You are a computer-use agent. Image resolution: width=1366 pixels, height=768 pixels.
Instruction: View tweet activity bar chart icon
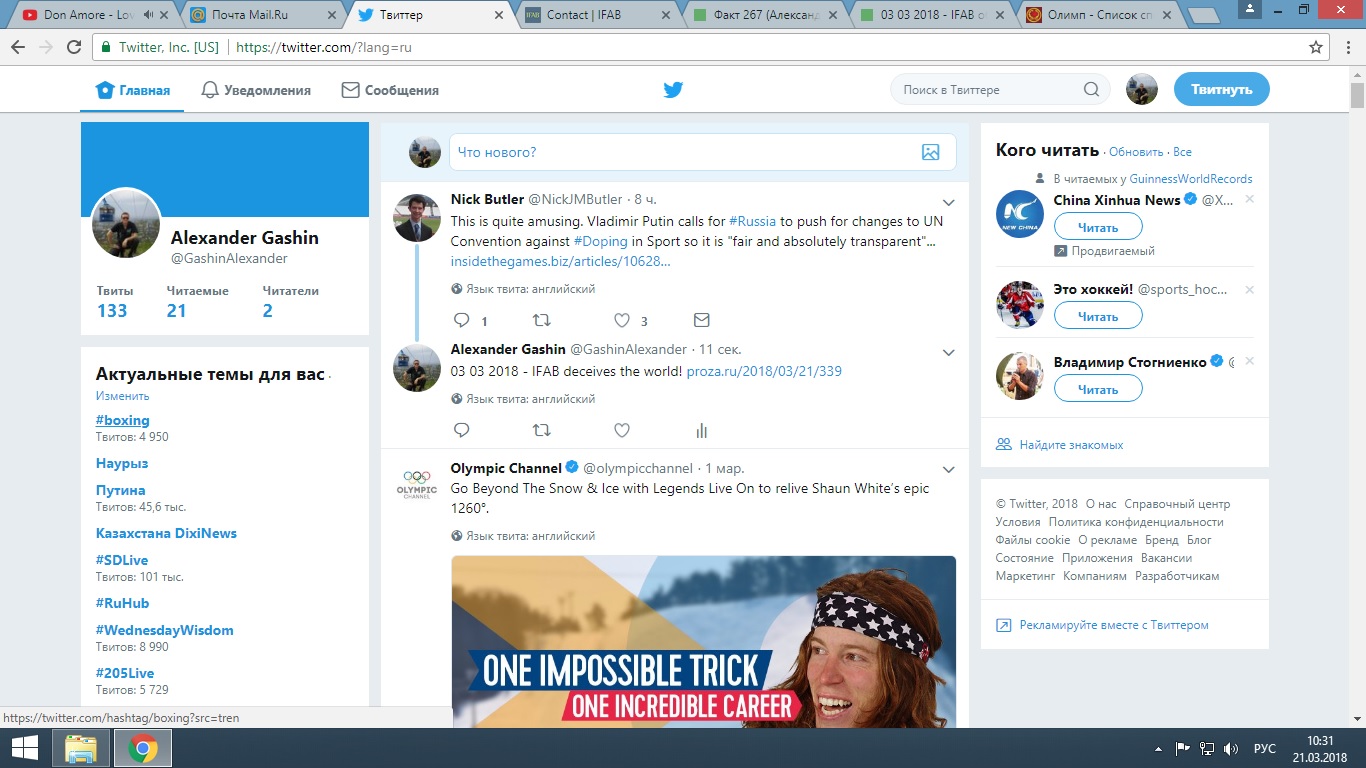click(x=701, y=430)
